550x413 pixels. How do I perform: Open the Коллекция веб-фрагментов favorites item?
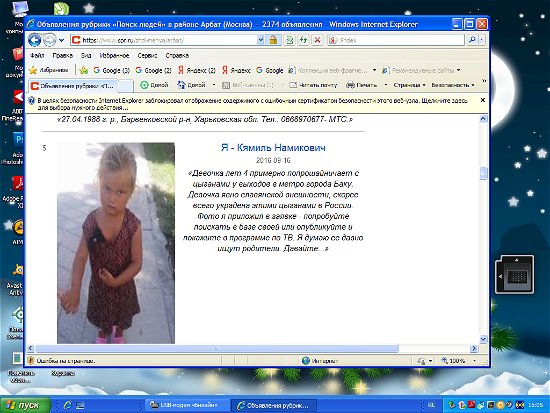331,70
